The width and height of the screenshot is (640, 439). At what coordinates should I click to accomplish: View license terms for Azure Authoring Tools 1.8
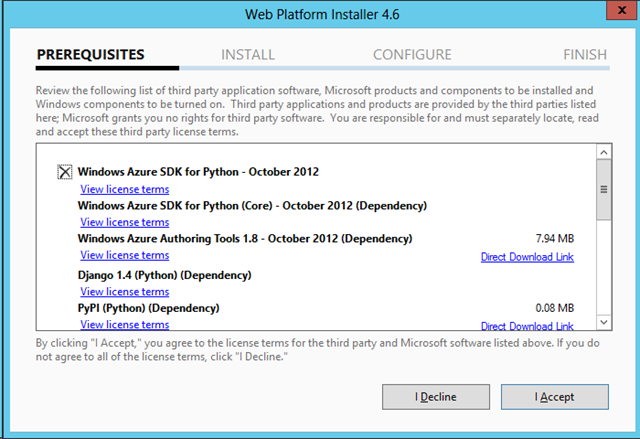(x=124, y=256)
